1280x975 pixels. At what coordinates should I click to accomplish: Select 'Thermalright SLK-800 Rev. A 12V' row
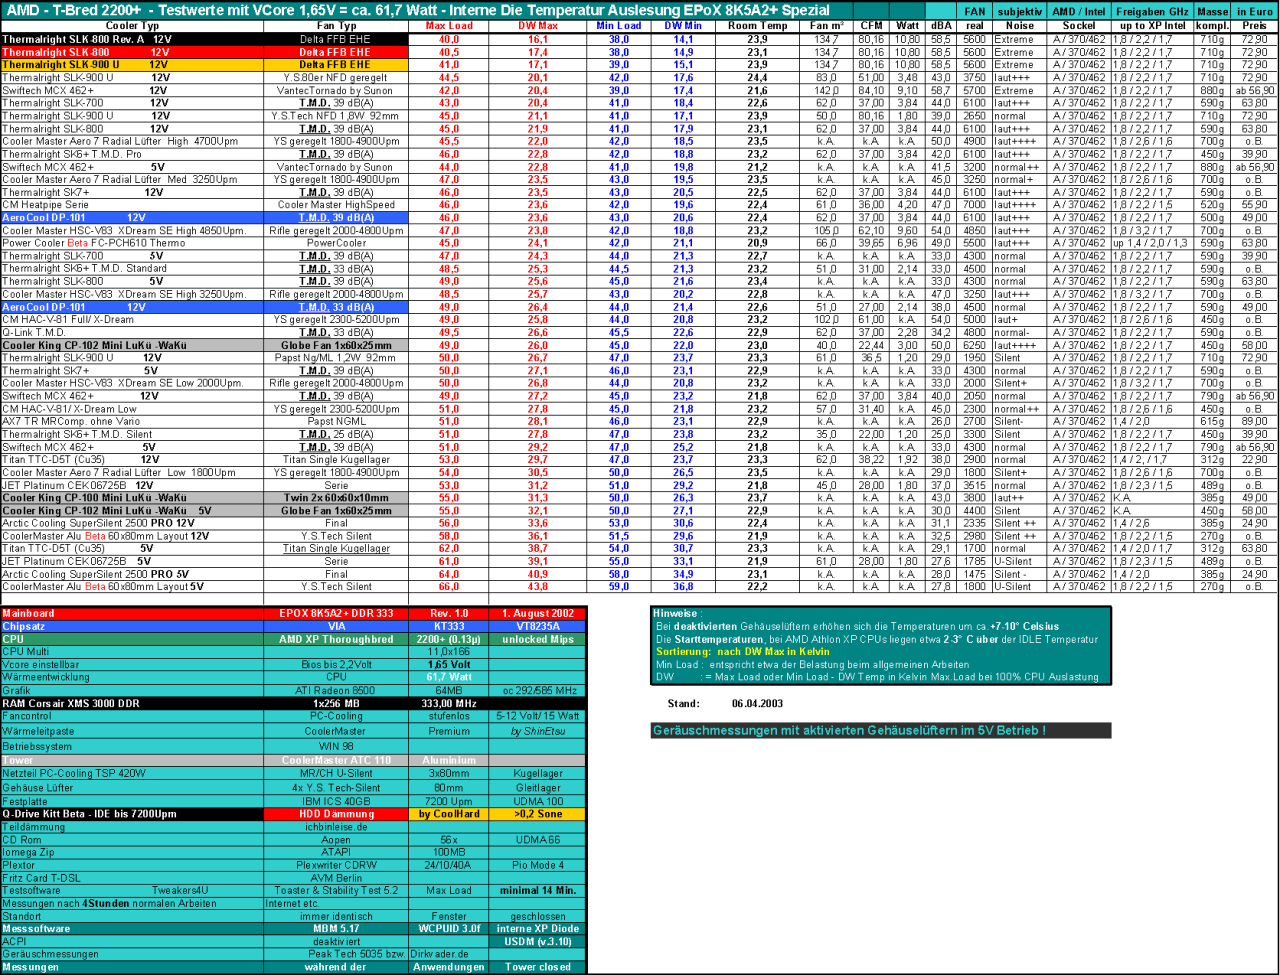[132, 38]
